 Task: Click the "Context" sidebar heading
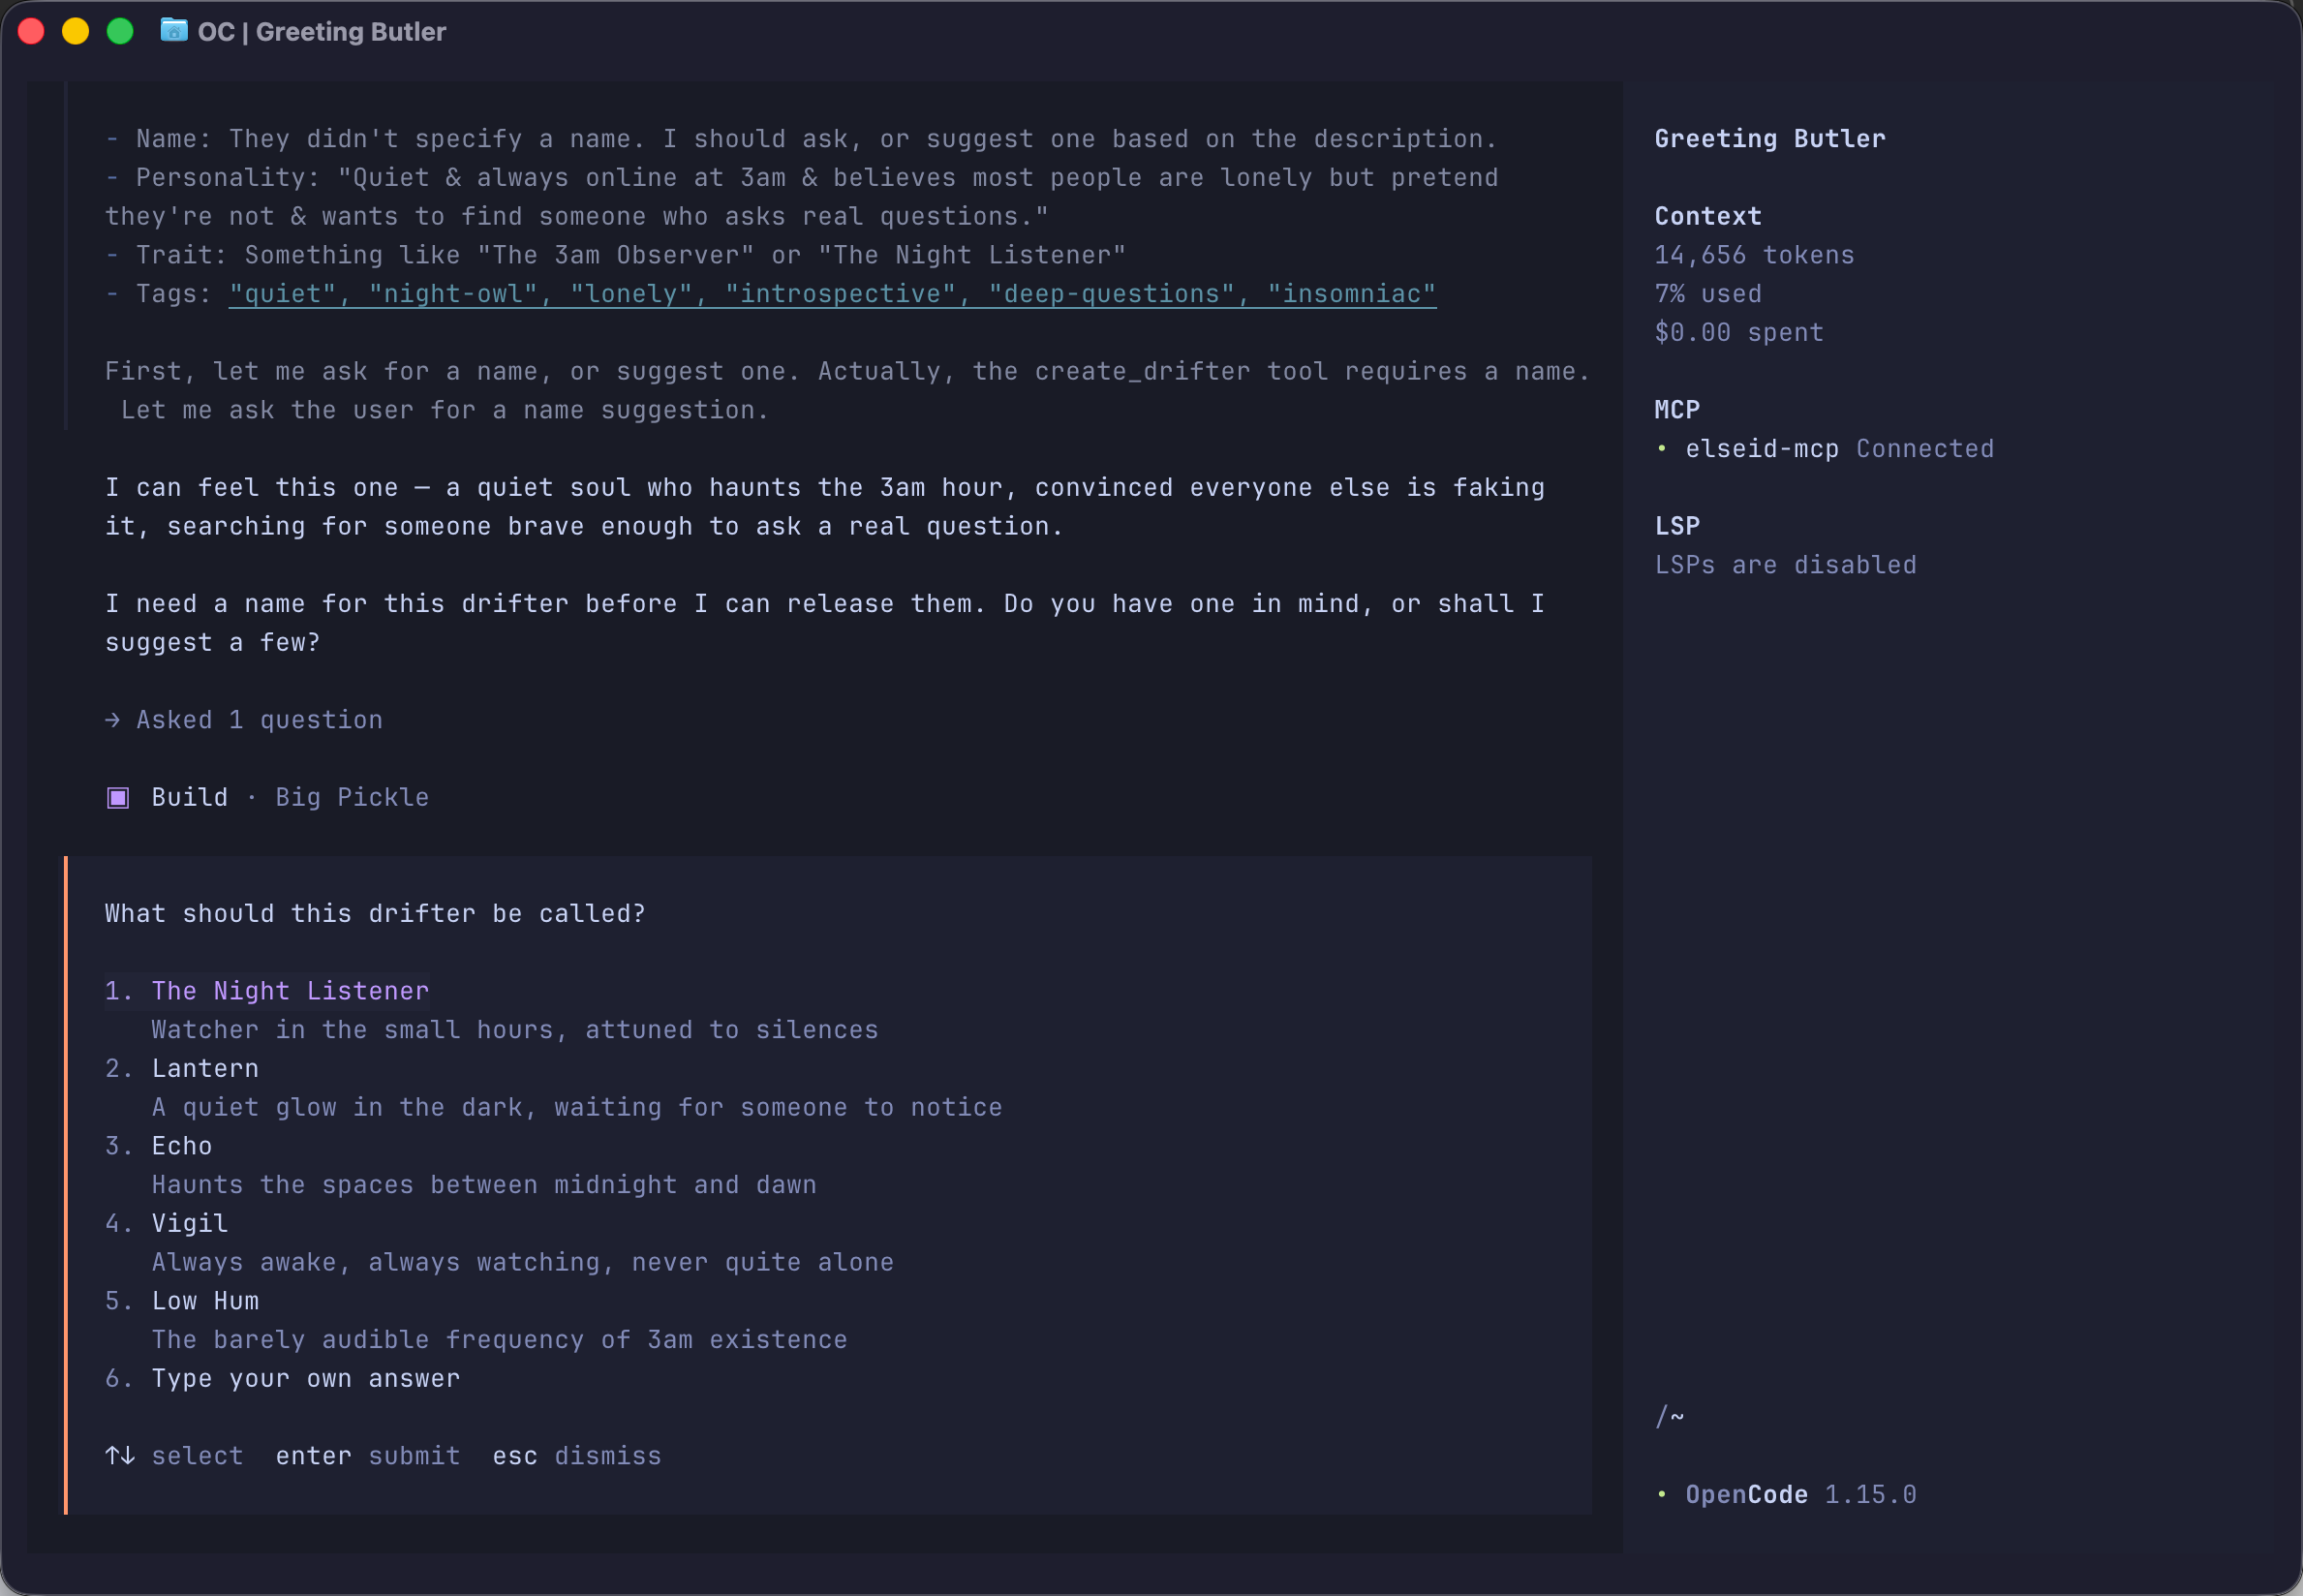coord(1708,216)
